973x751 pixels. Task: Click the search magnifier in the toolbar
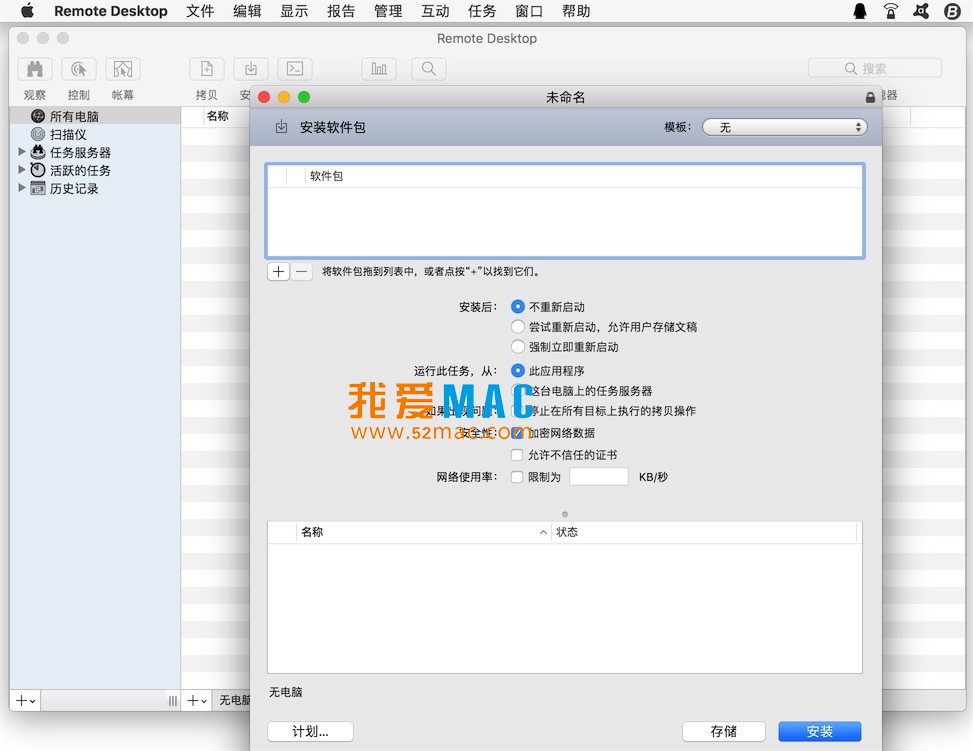click(x=428, y=68)
